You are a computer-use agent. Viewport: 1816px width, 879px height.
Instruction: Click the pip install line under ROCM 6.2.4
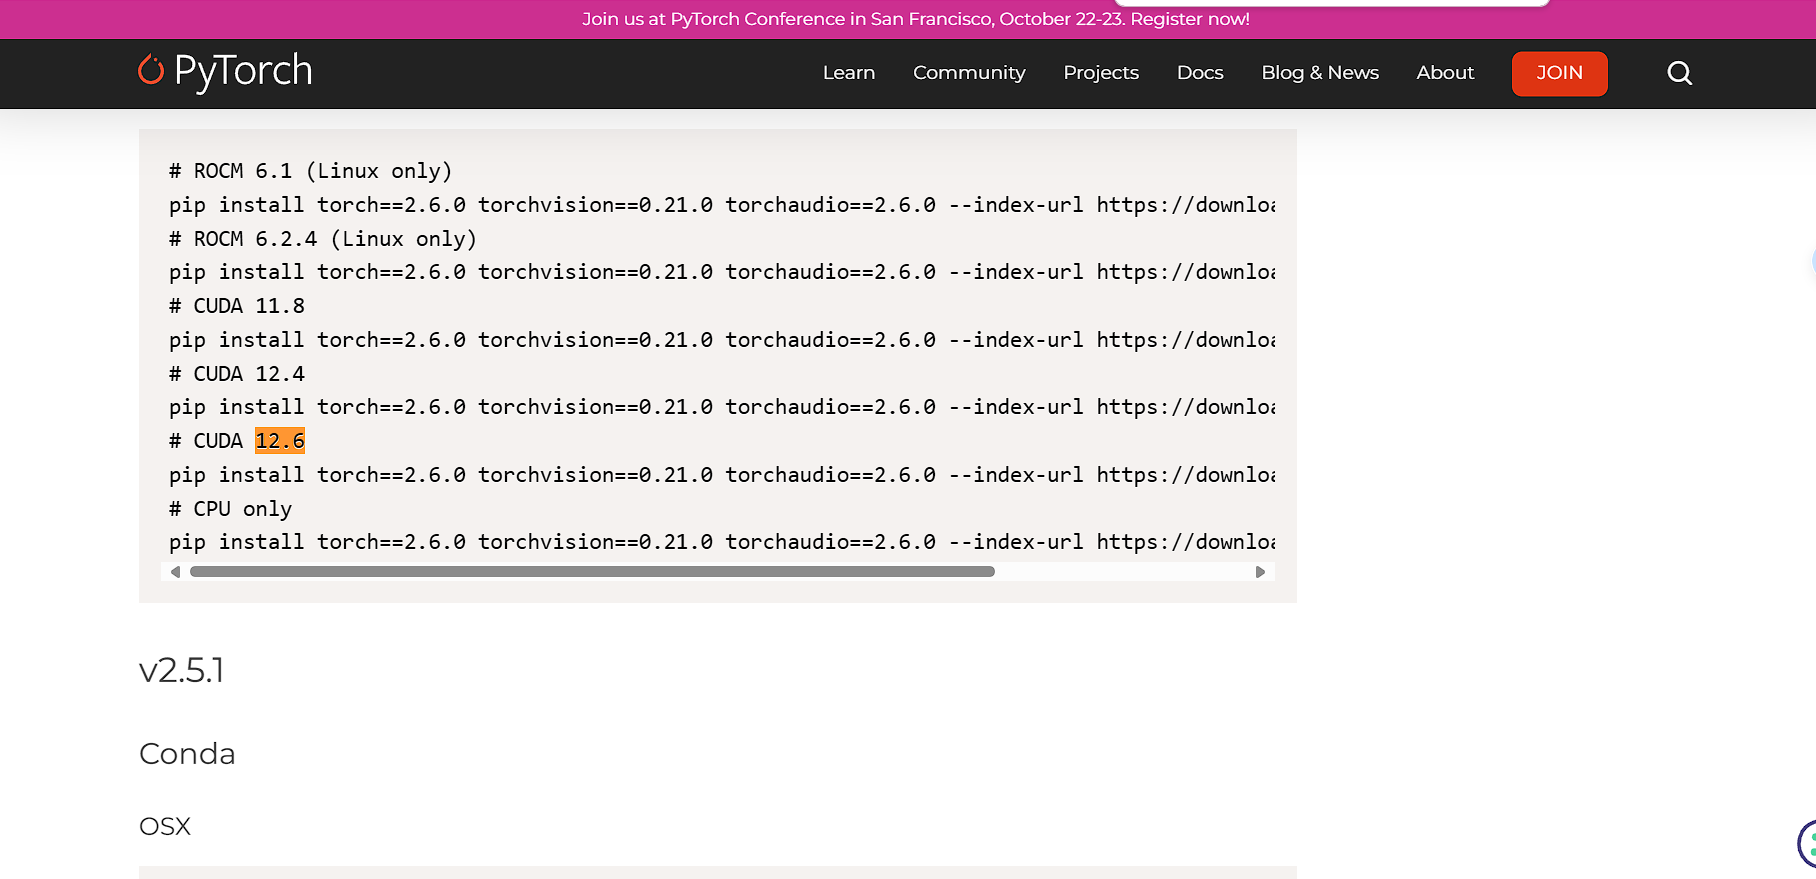point(722,272)
